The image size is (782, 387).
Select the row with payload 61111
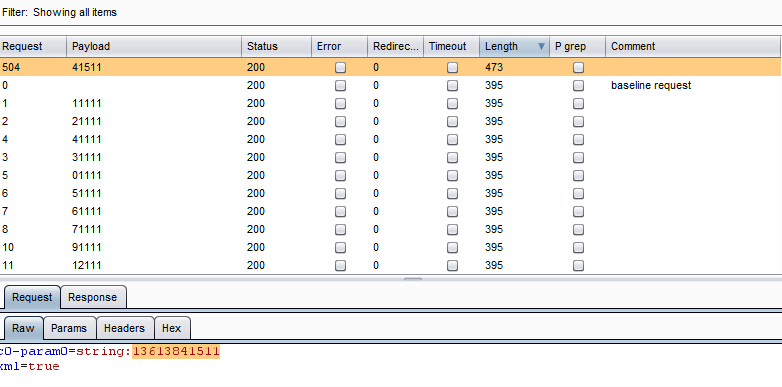pos(390,211)
